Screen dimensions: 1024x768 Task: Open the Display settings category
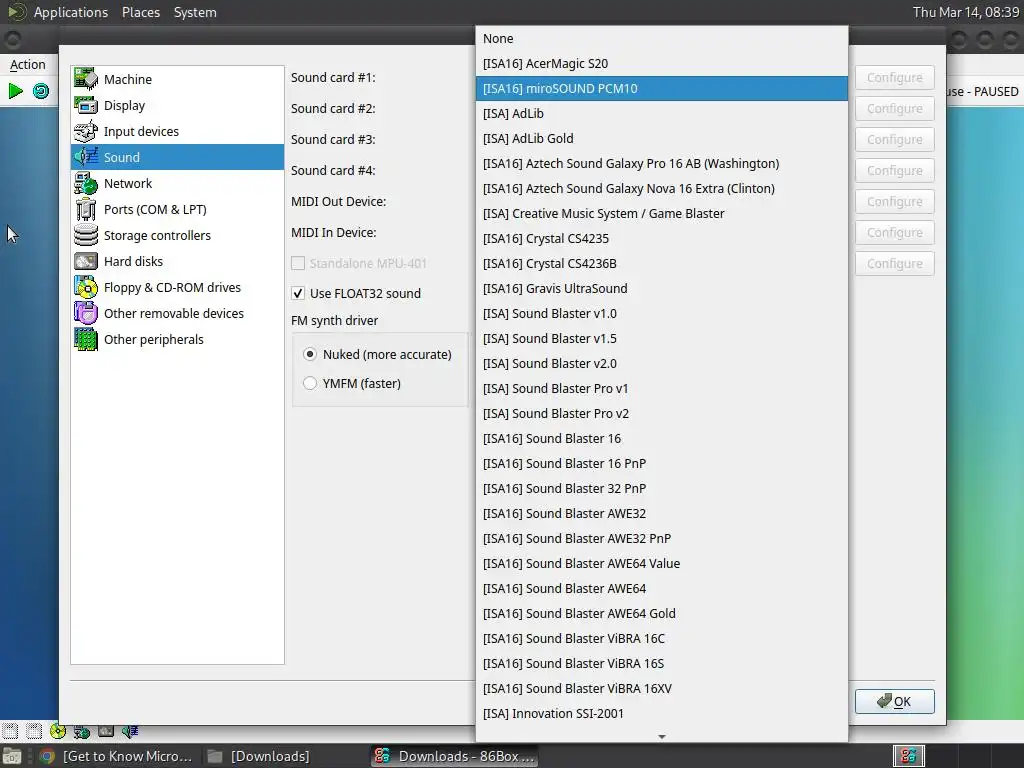coord(177,105)
